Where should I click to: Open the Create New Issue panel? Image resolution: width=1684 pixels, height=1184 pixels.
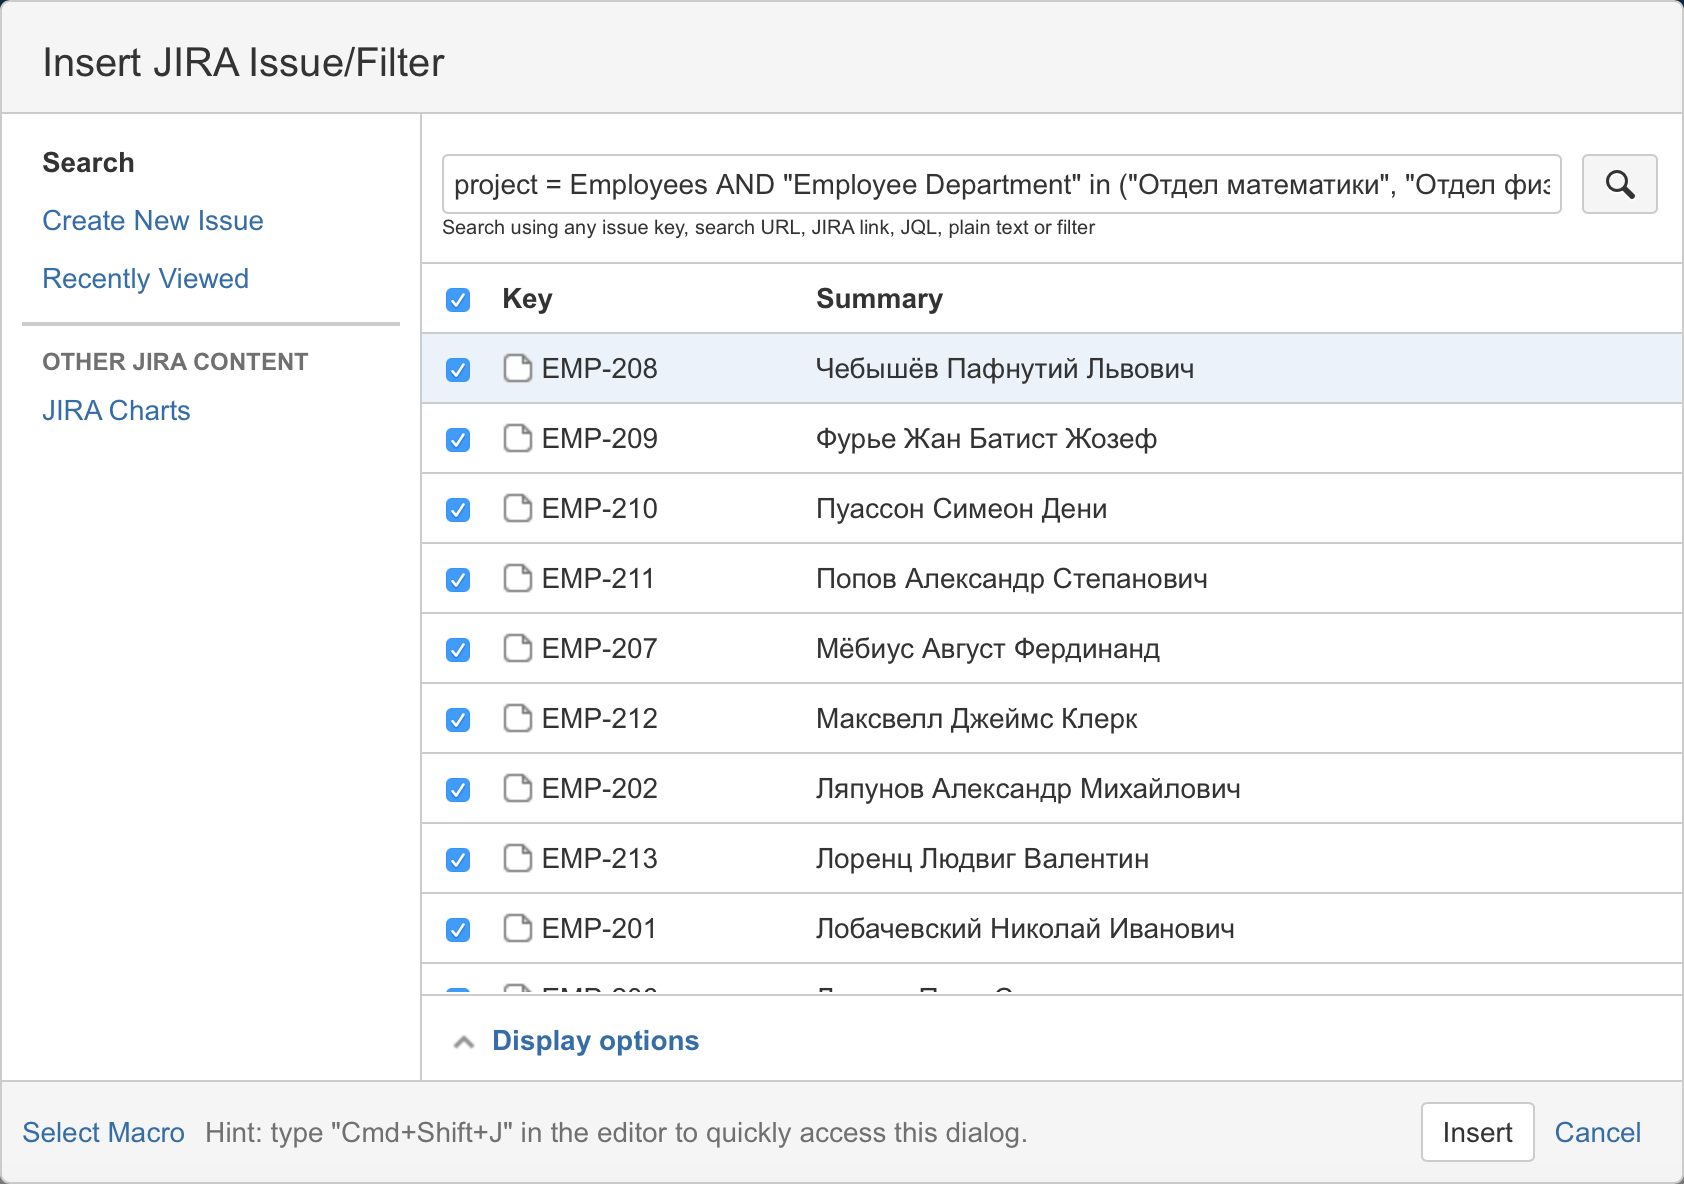pyautogui.click(x=153, y=221)
